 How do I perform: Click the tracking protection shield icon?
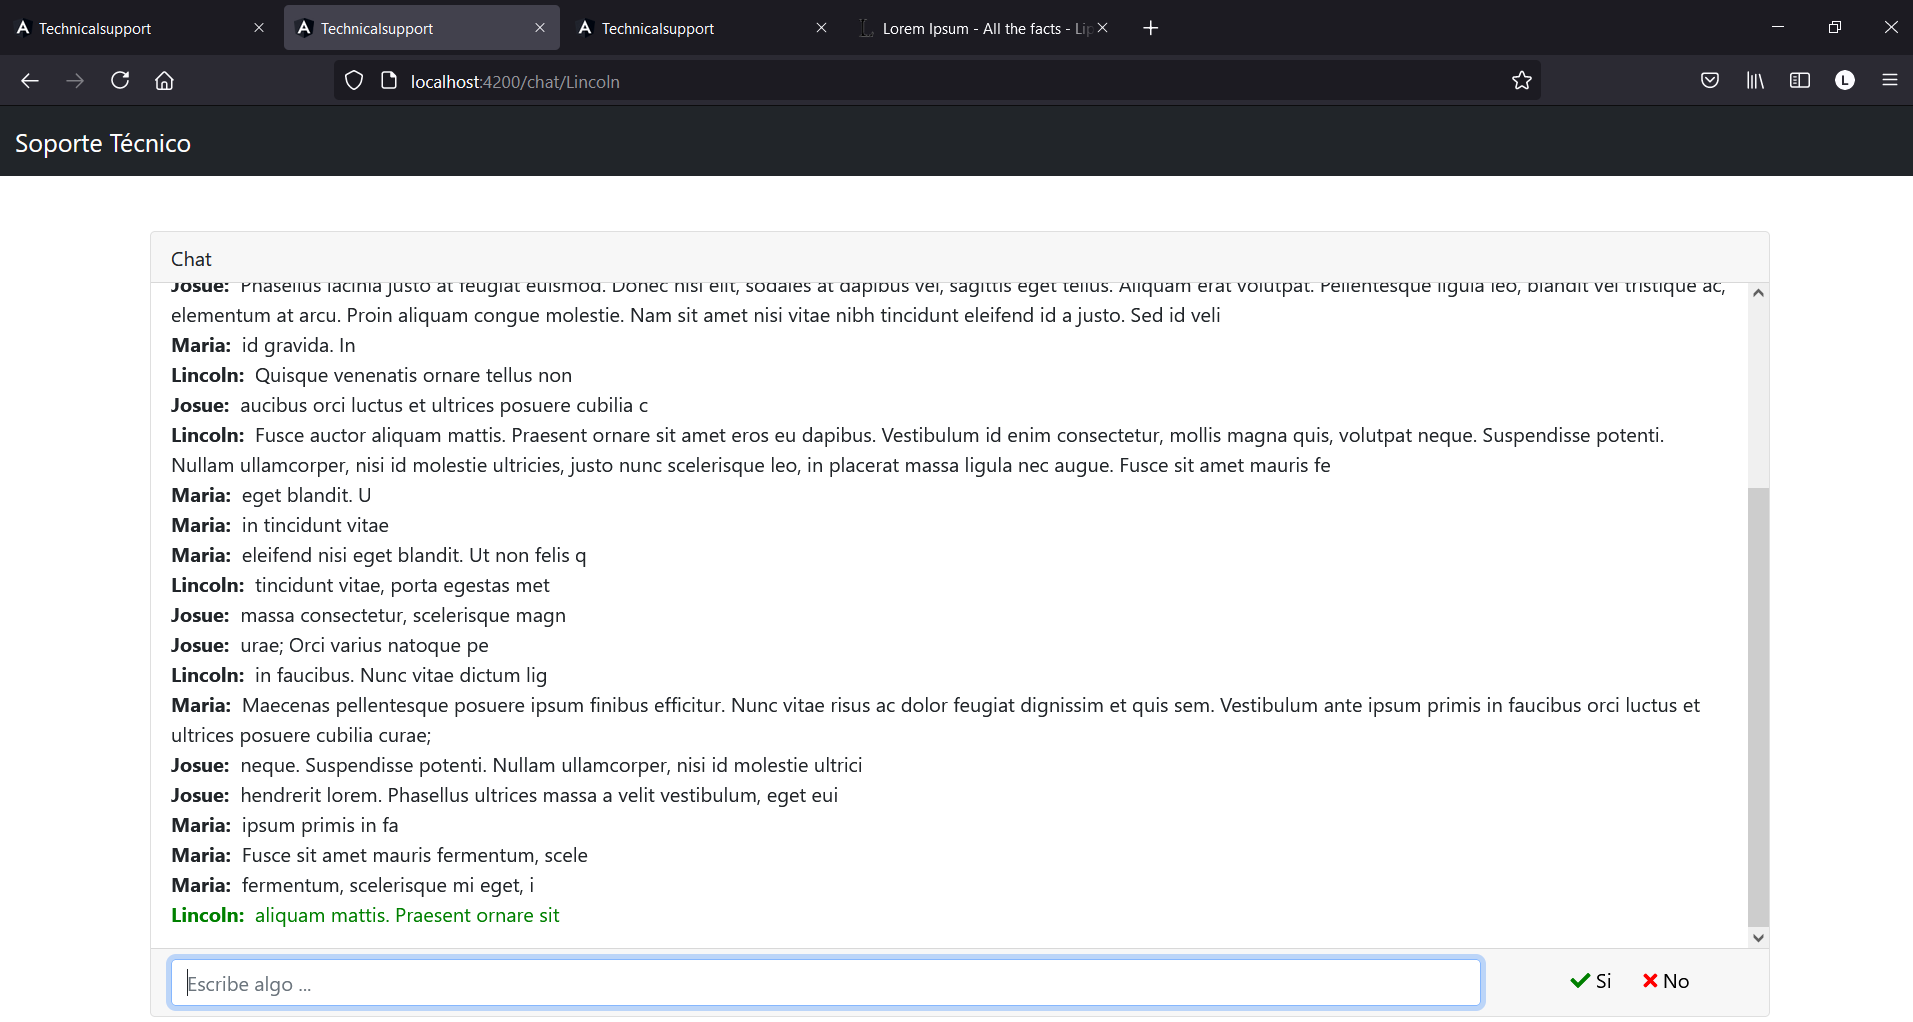click(354, 81)
